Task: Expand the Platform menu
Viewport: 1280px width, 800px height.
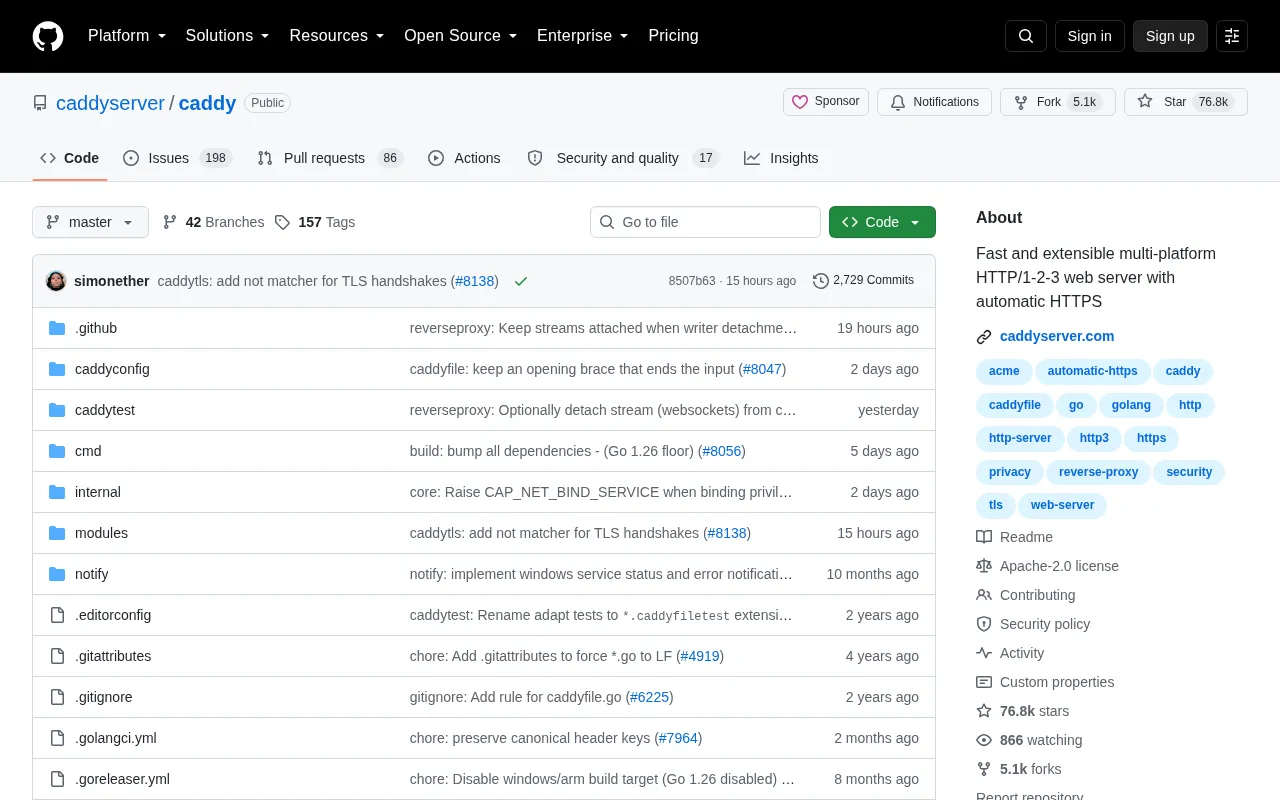Action: click(126, 36)
